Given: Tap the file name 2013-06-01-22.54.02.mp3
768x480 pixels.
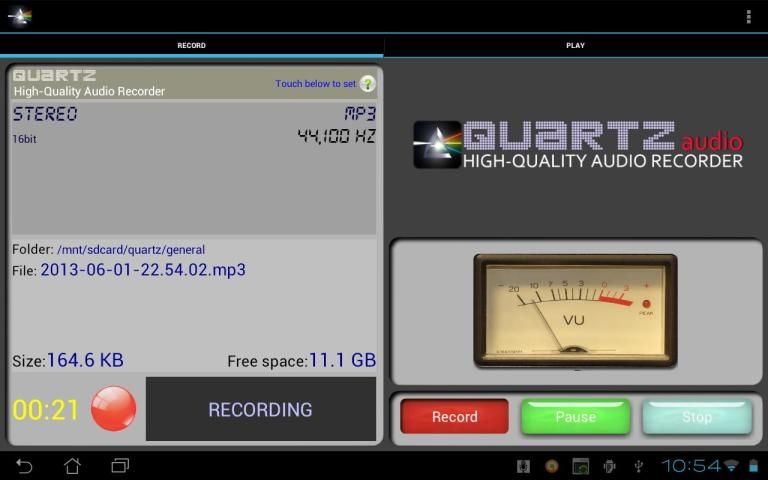Looking at the screenshot, I should tap(142, 270).
